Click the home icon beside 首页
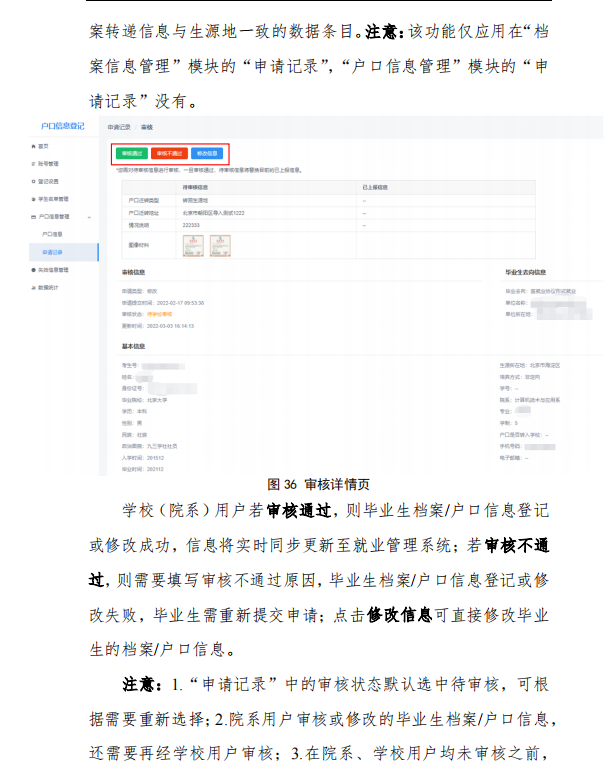The height and width of the screenshot is (778, 606). click(33, 146)
